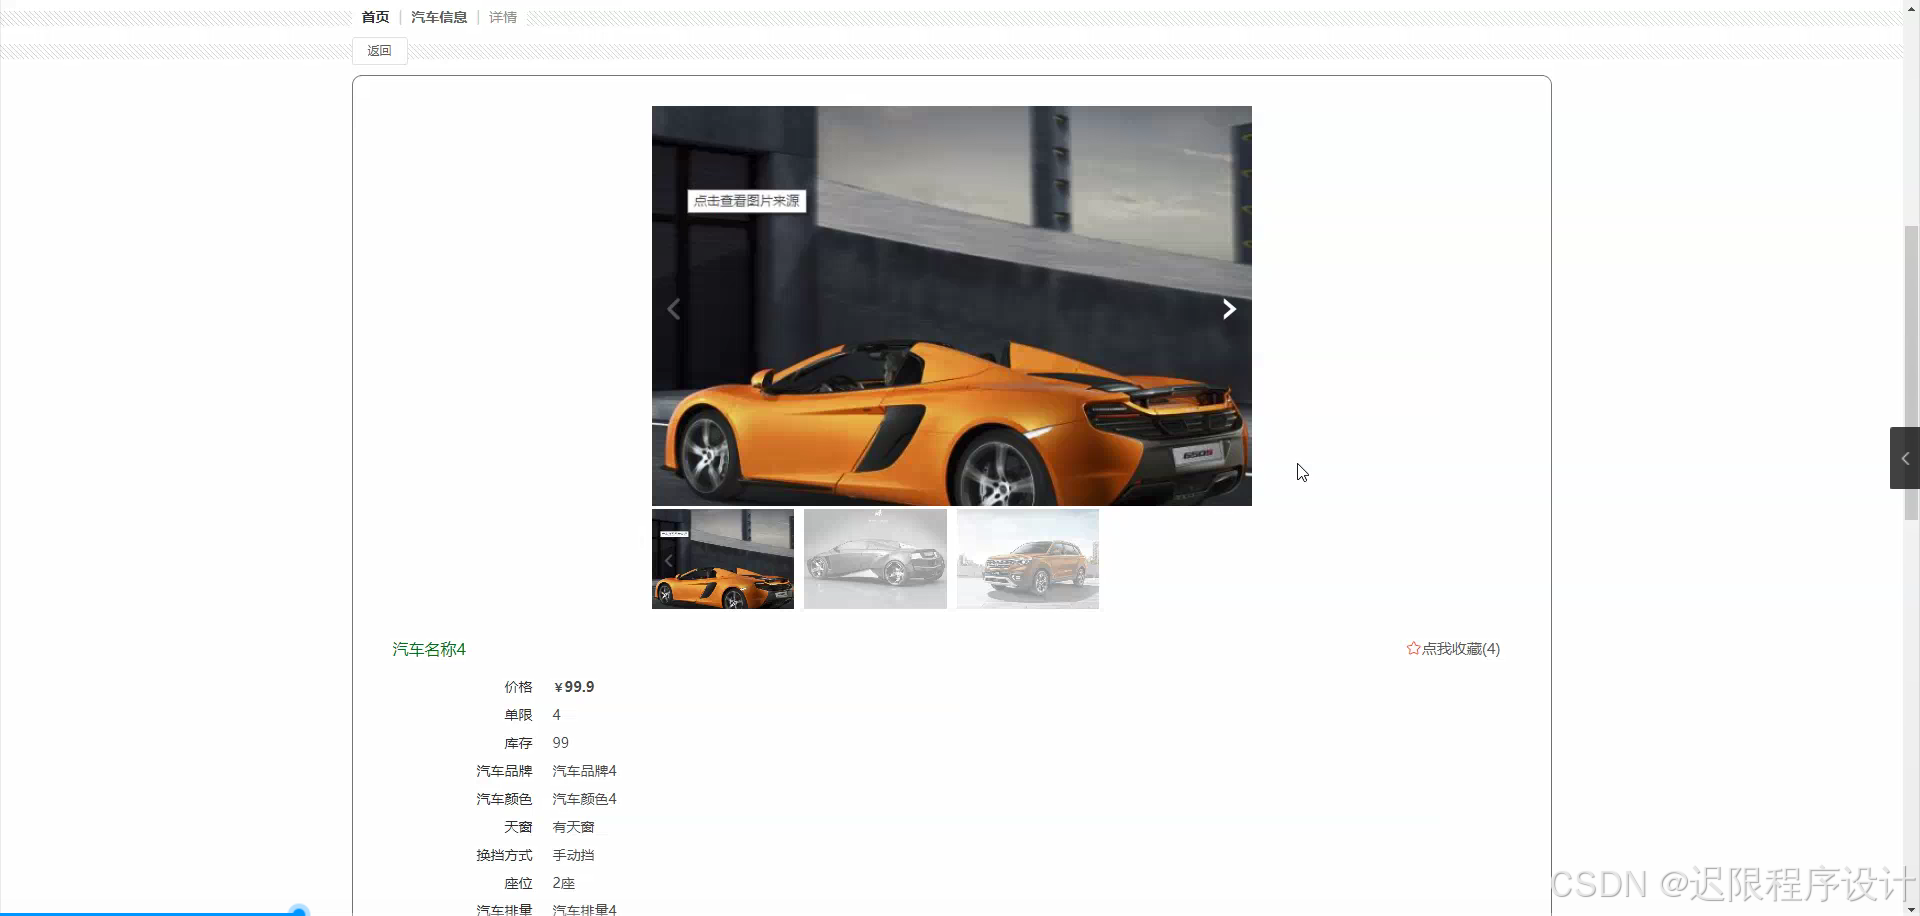Advance the carousel with the right arrow
The width and height of the screenshot is (1920, 916).
pos(1228,308)
